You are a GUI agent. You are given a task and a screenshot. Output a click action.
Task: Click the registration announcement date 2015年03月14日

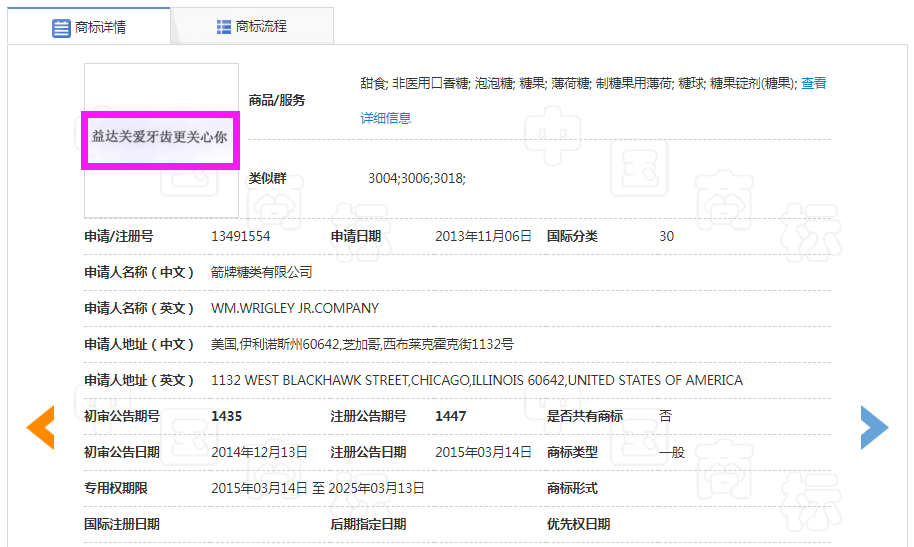pyautogui.click(x=483, y=452)
